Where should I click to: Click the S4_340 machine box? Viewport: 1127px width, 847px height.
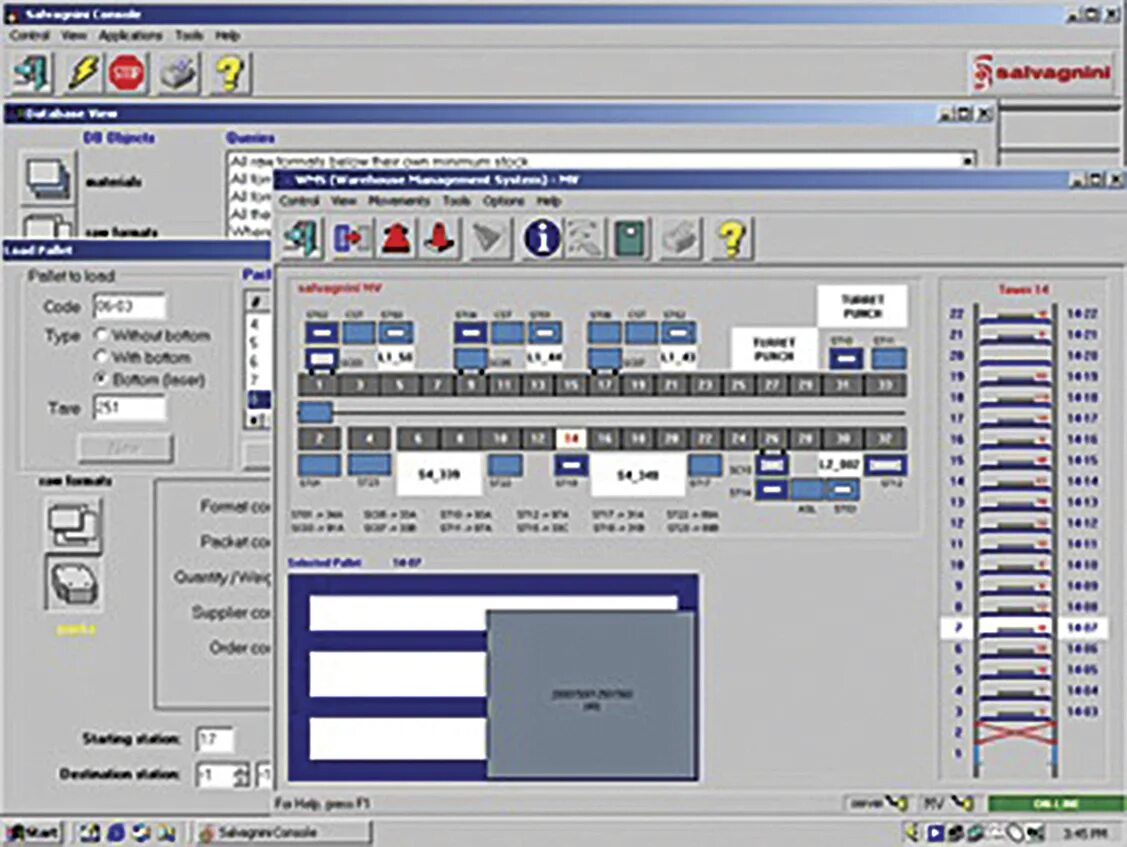pos(638,475)
